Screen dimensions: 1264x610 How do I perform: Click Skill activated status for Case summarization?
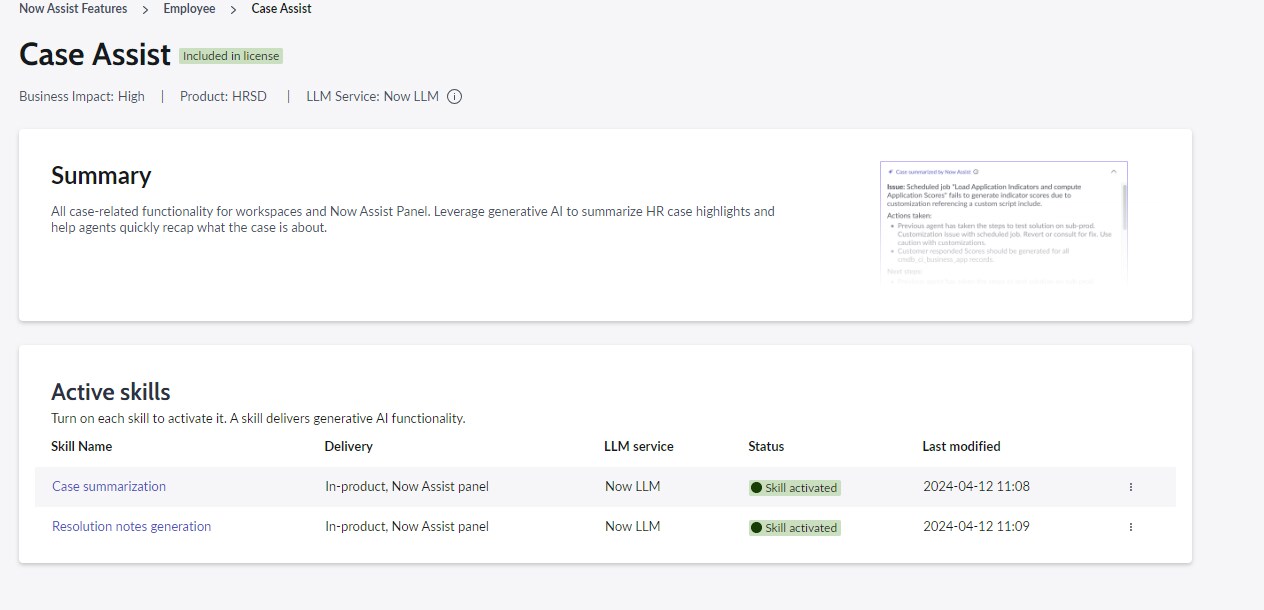[x=795, y=488]
